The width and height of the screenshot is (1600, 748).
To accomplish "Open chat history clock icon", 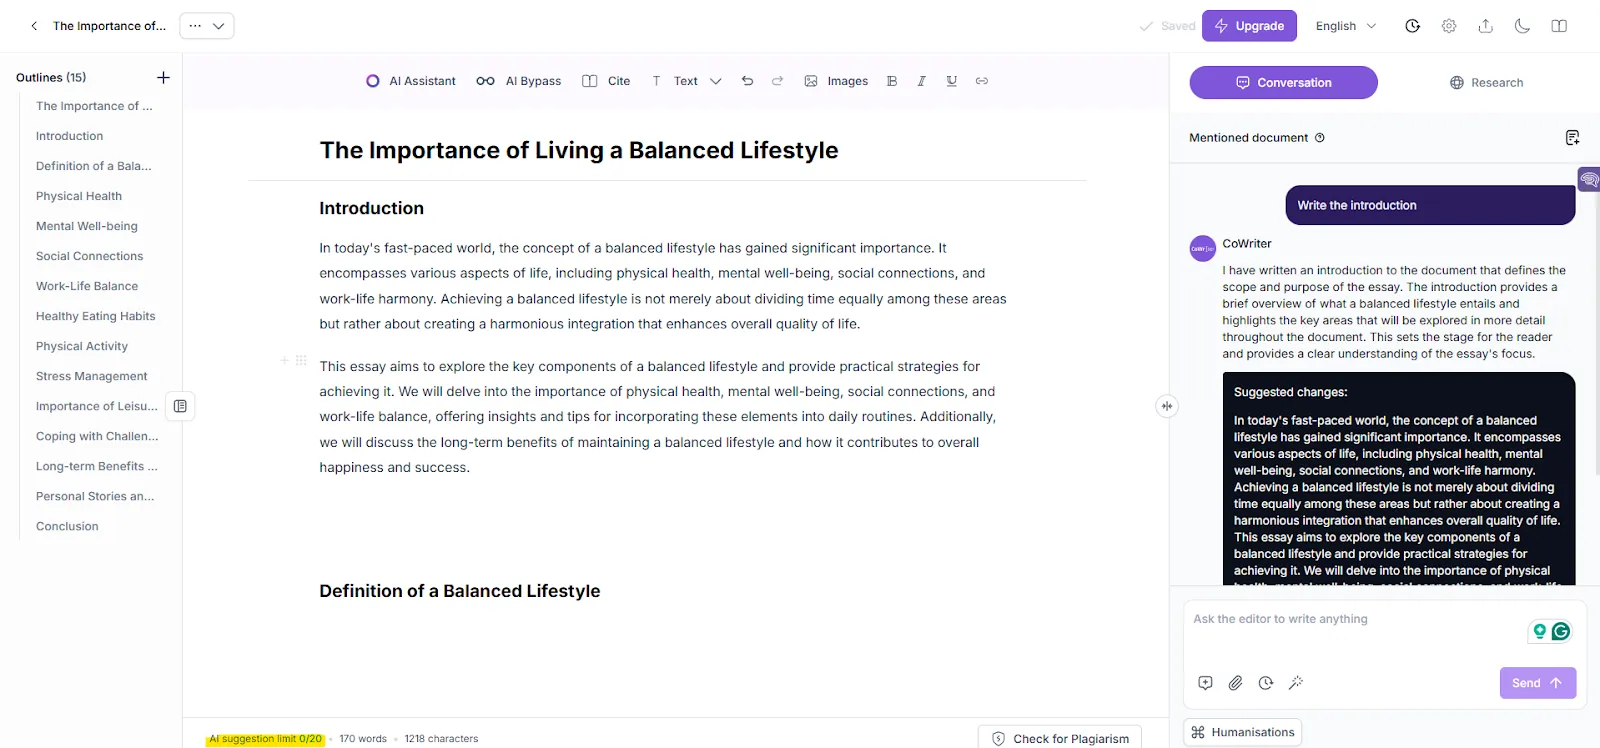I will click(1266, 683).
